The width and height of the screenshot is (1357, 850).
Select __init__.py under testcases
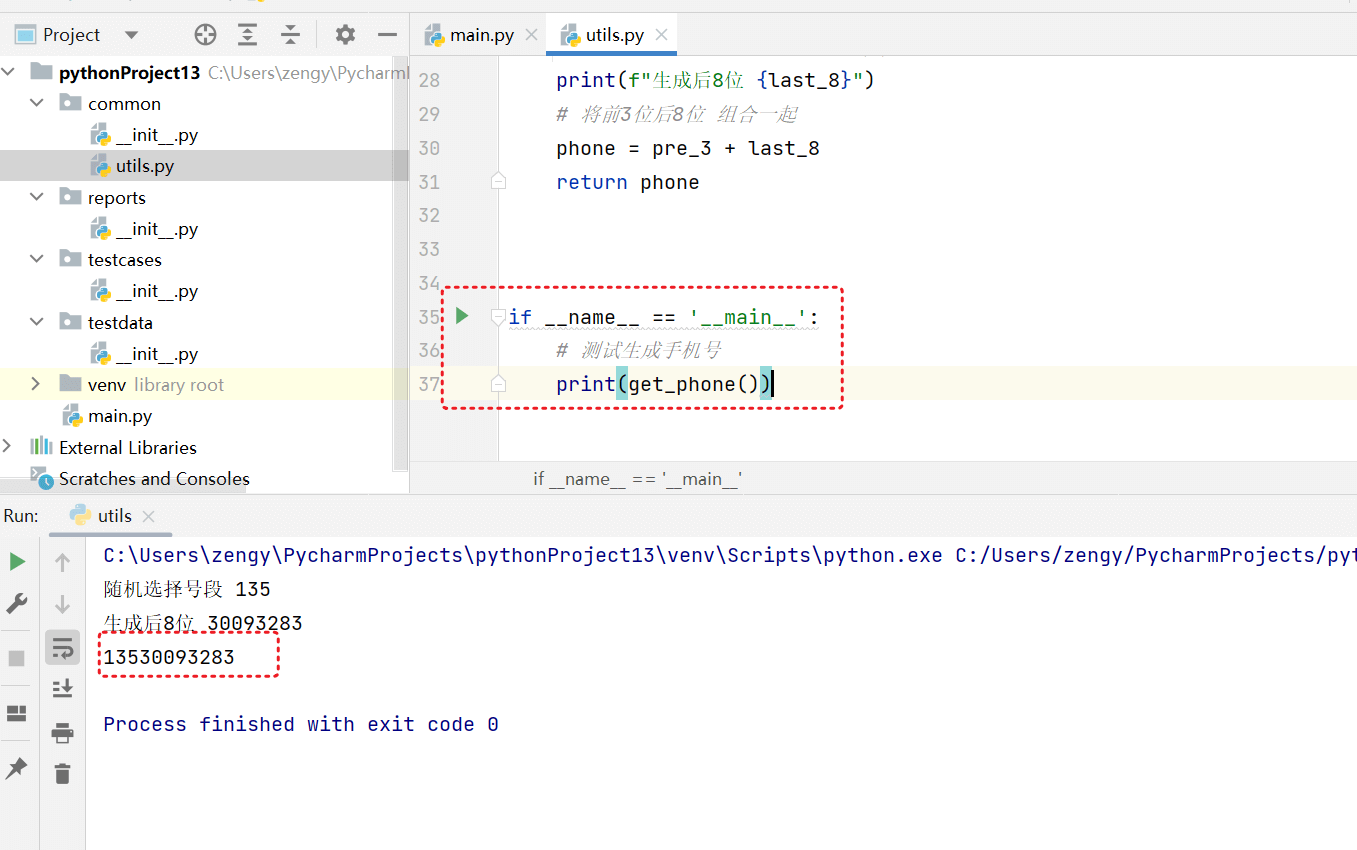pos(144,291)
